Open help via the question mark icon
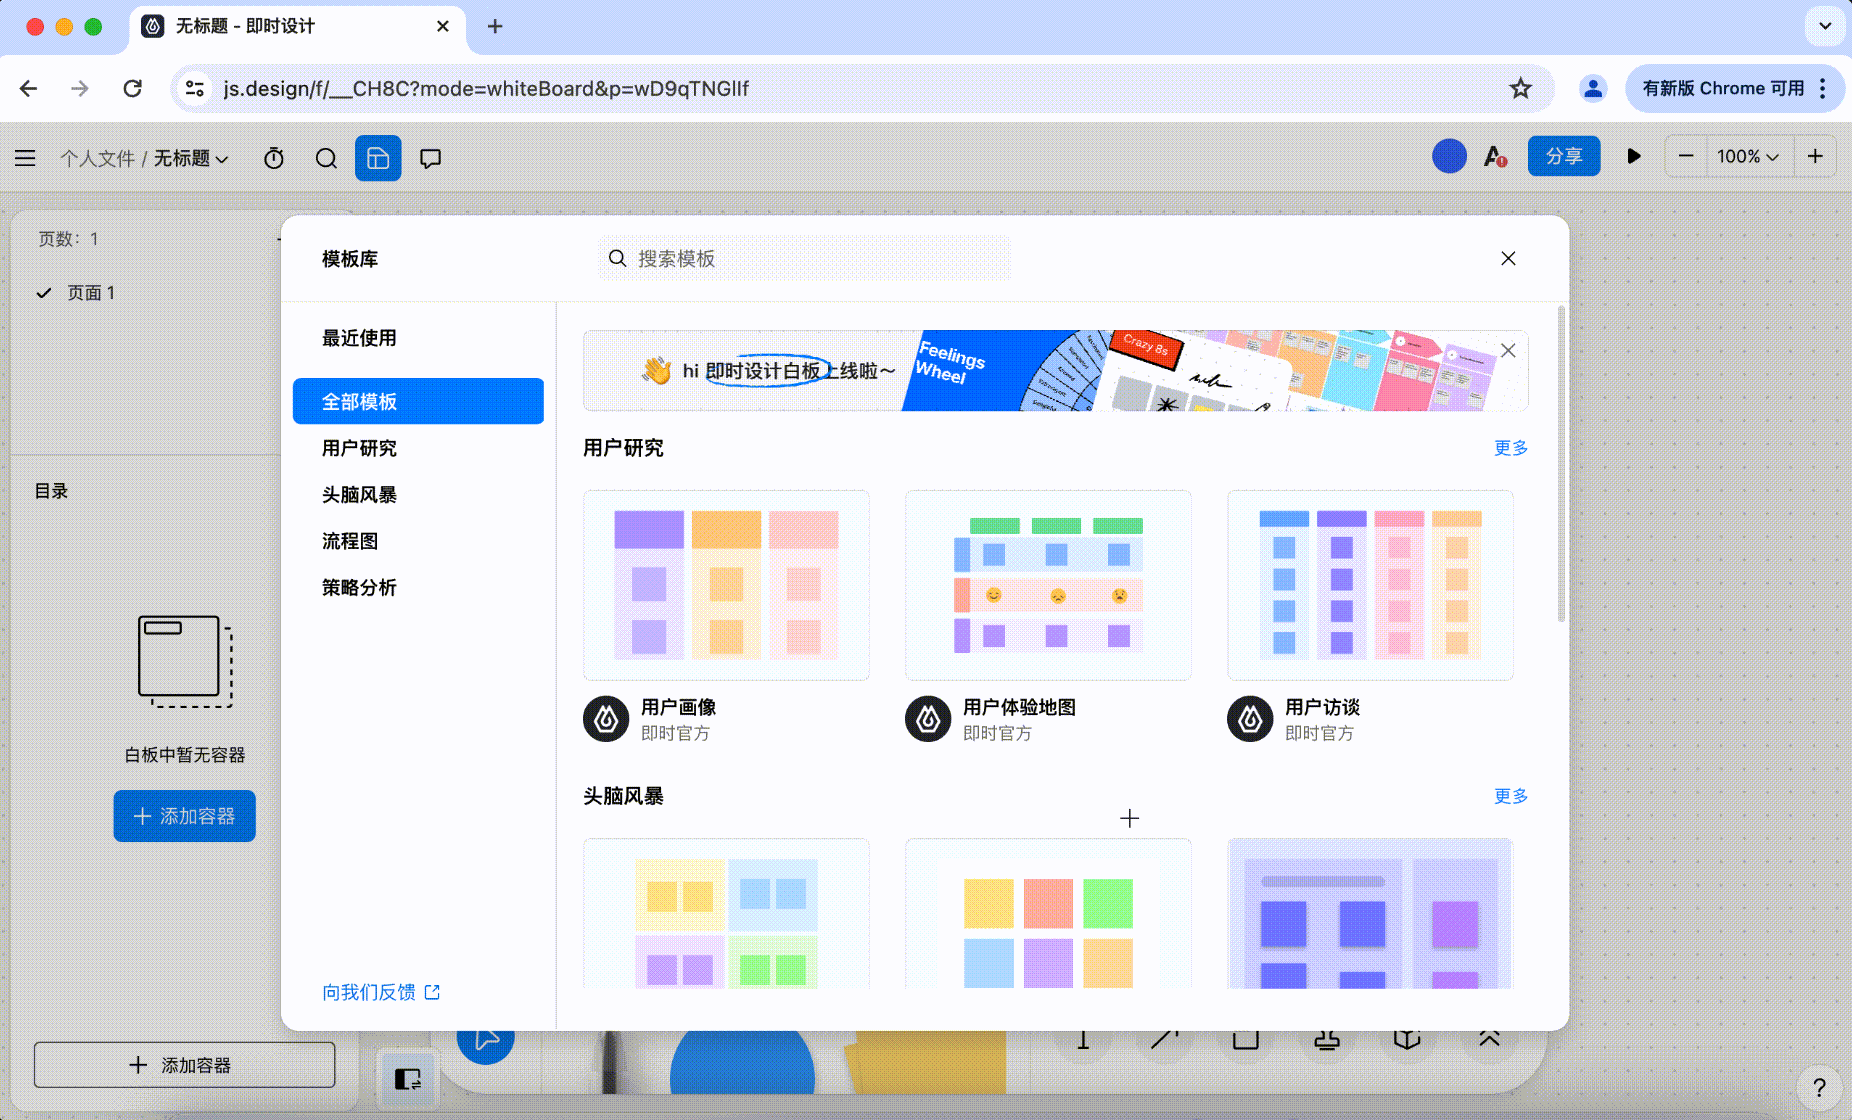Viewport: 1852px width, 1120px height. click(1819, 1087)
